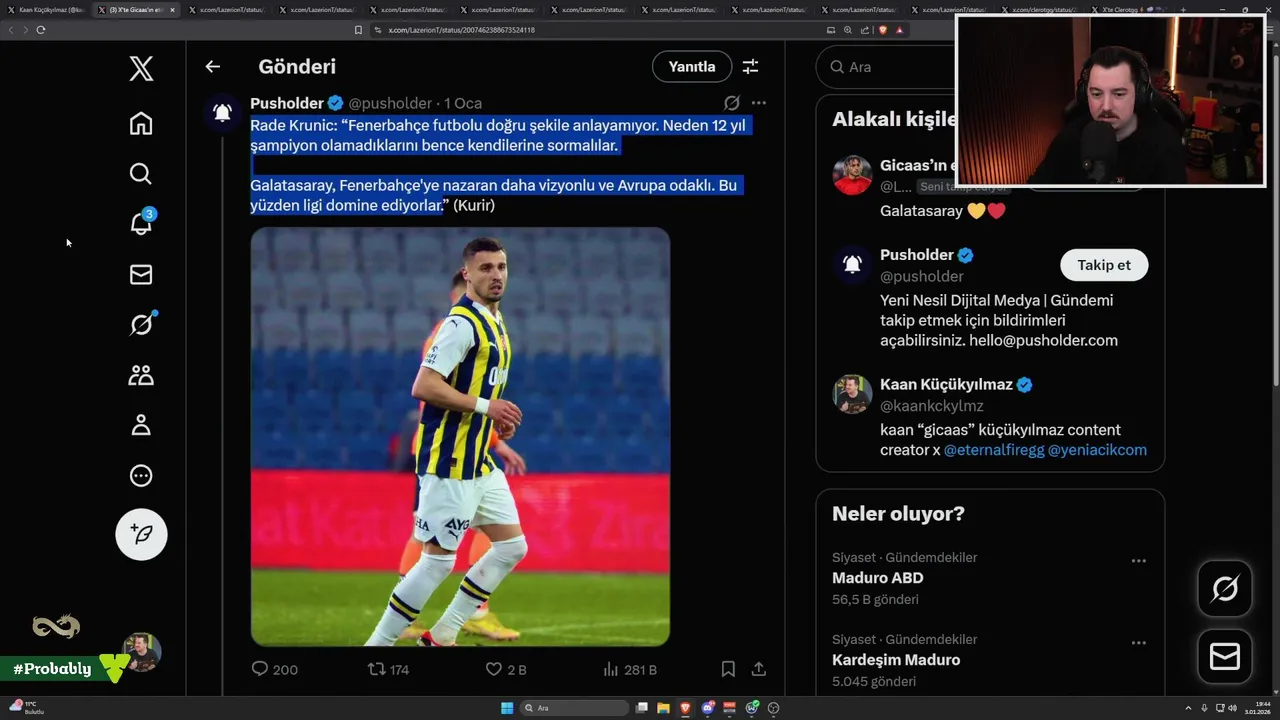Open Messages envelope in sidebar

pos(141,274)
